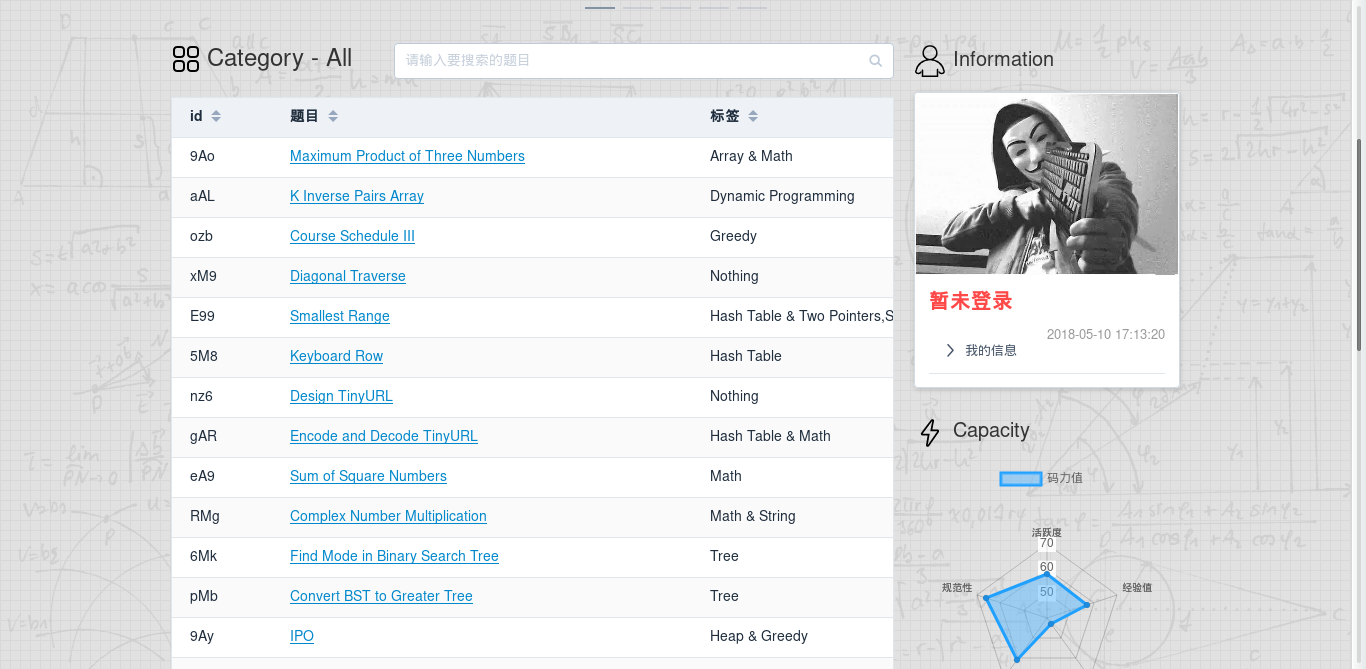This screenshot has width=1366, height=669.
Task: Click the Information user icon
Action: 930,60
